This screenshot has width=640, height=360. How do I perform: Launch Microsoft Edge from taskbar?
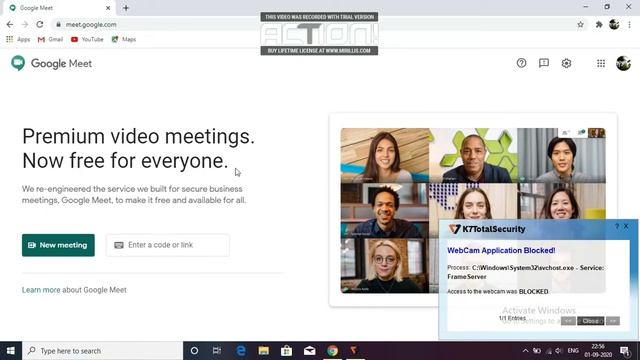(x=241, y=351)
